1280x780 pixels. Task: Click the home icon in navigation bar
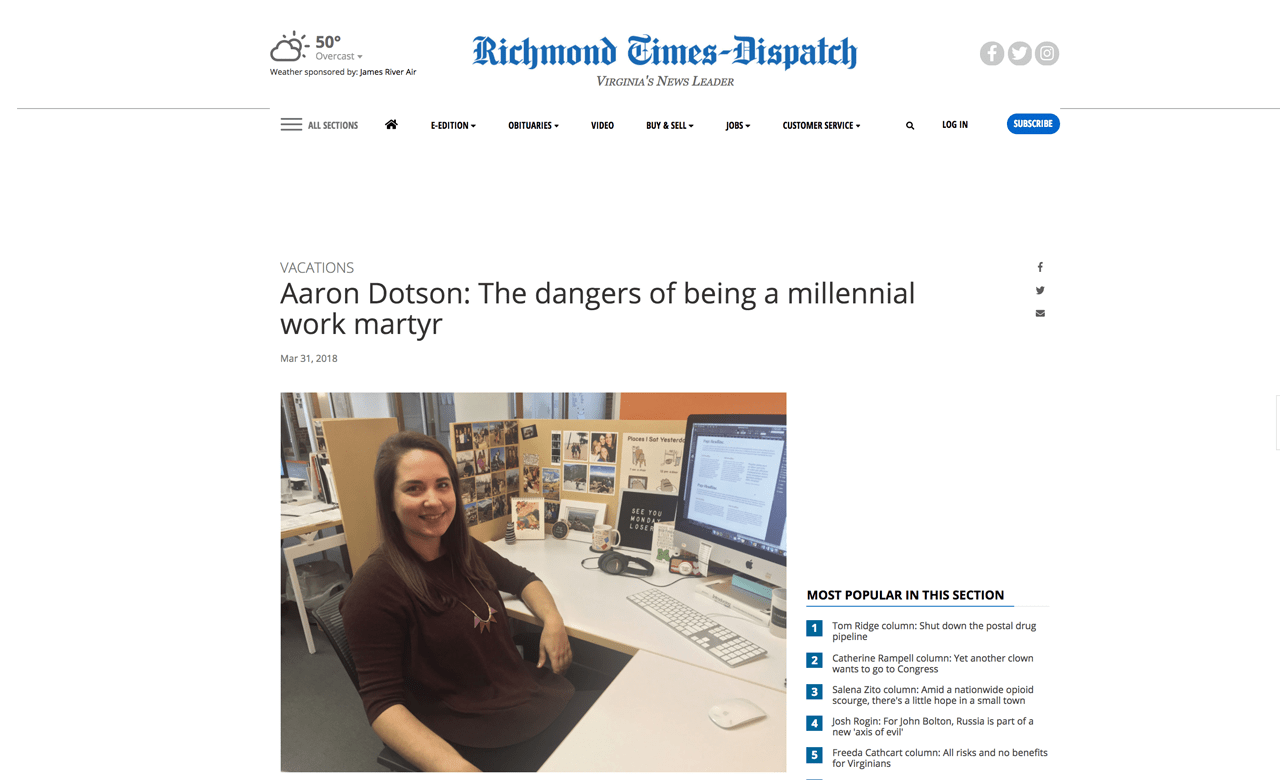click(x=391, y=125)
